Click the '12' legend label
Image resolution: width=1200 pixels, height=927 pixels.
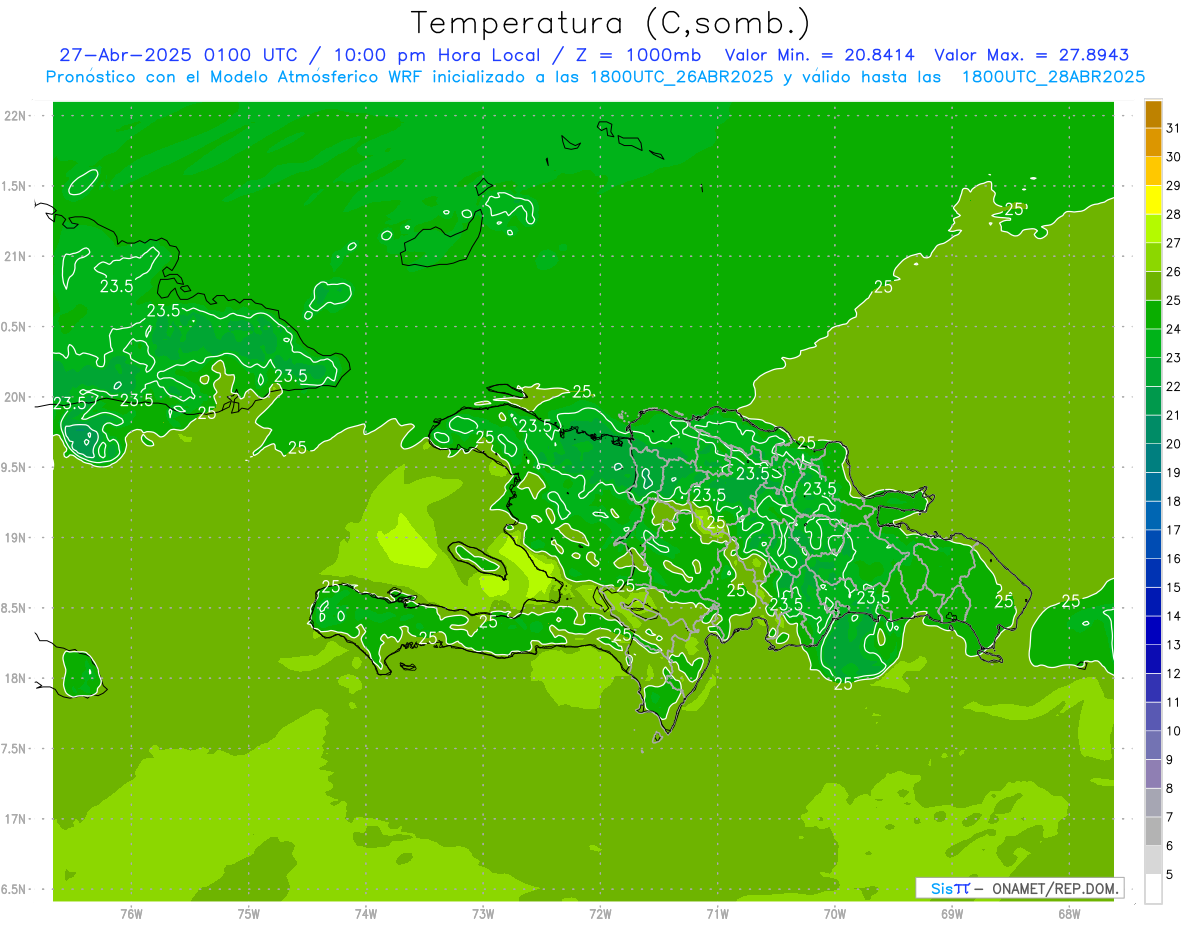[x=1174, y=674]
